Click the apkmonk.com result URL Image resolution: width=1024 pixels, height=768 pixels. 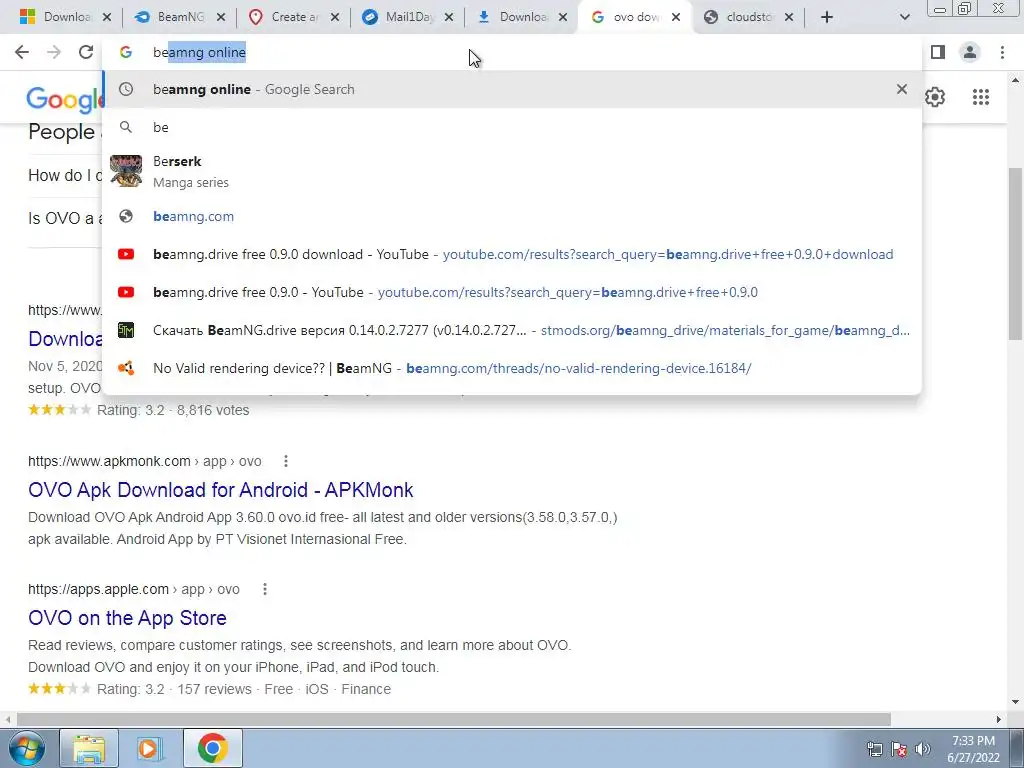pos(144,461)
